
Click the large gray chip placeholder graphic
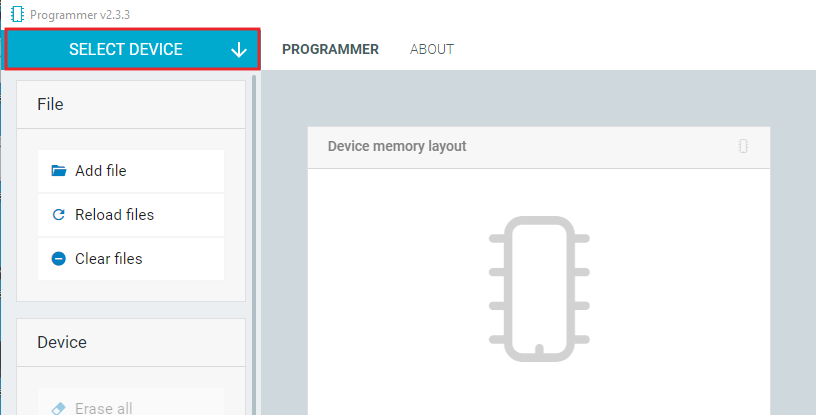point(539,289)
